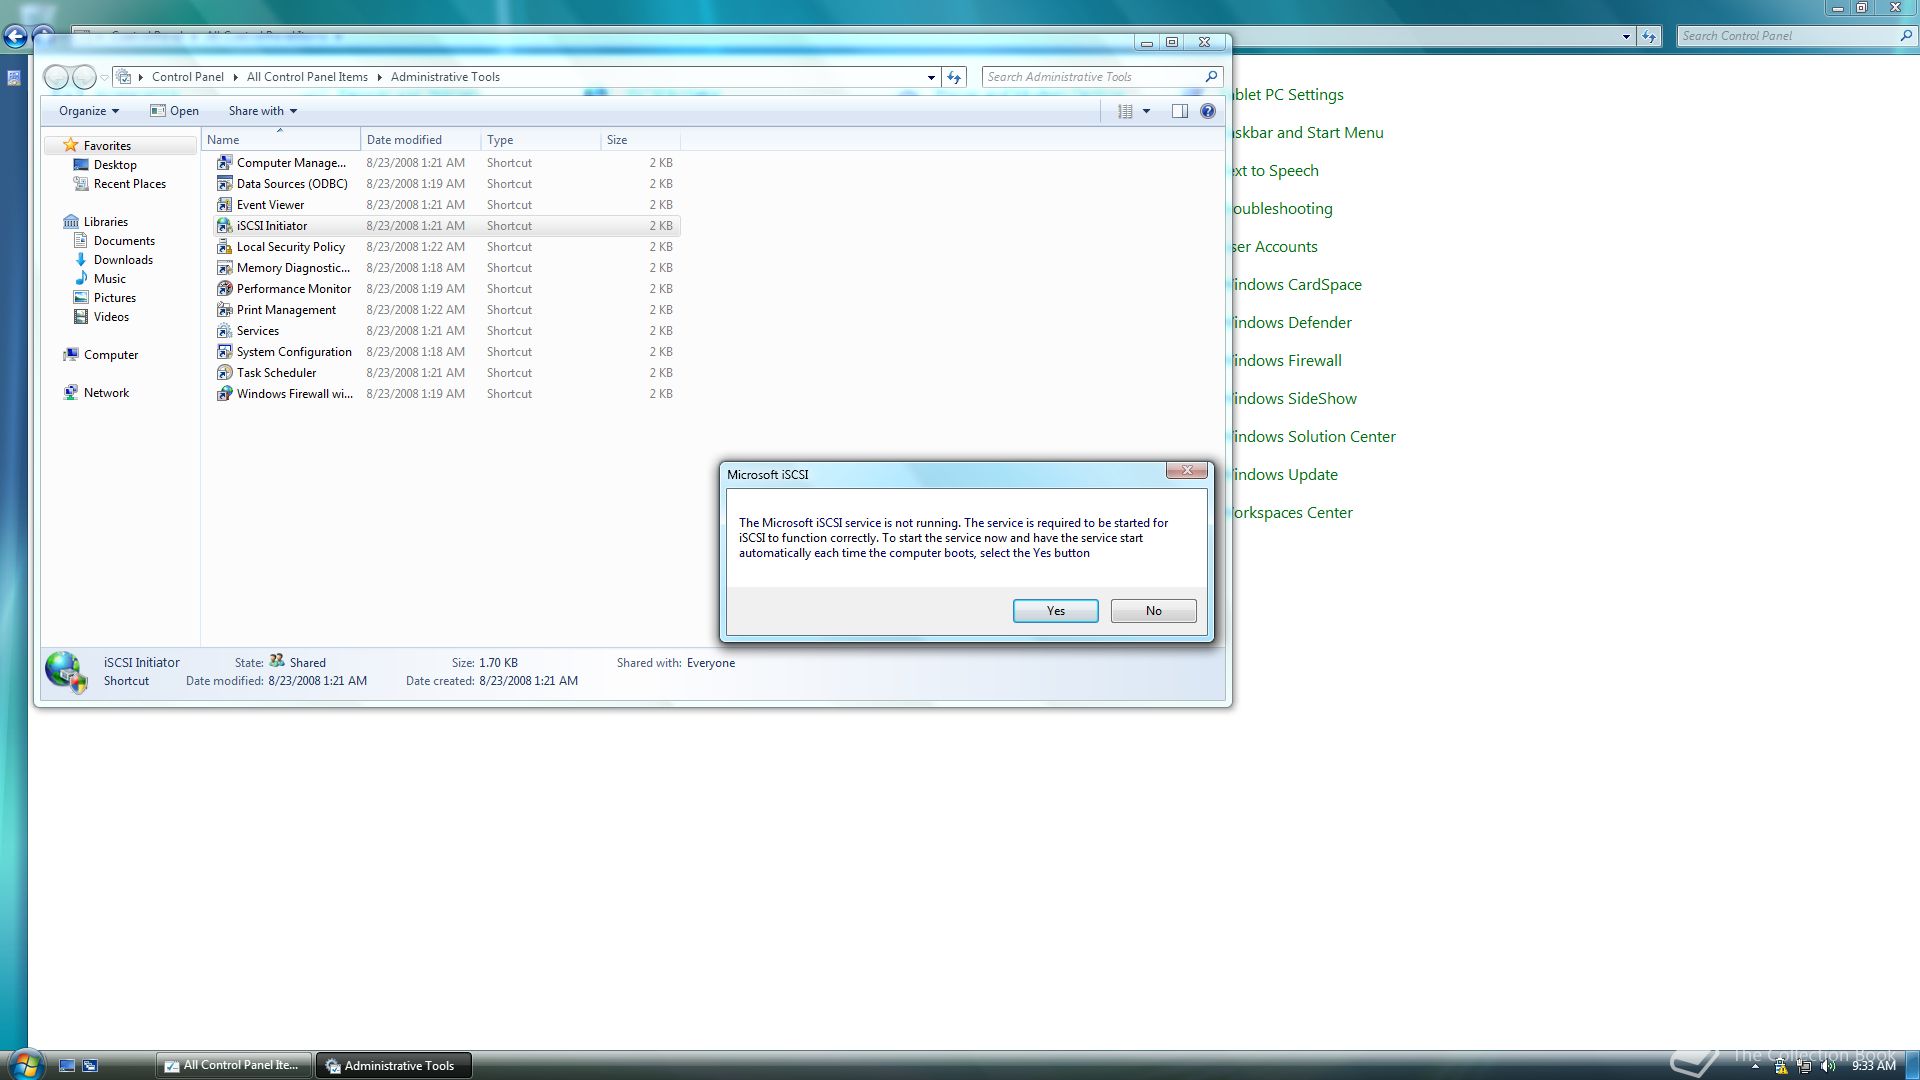Launch Performance Monitor from the list
Screen dimensions: 1920x1080
pos(293,288)
